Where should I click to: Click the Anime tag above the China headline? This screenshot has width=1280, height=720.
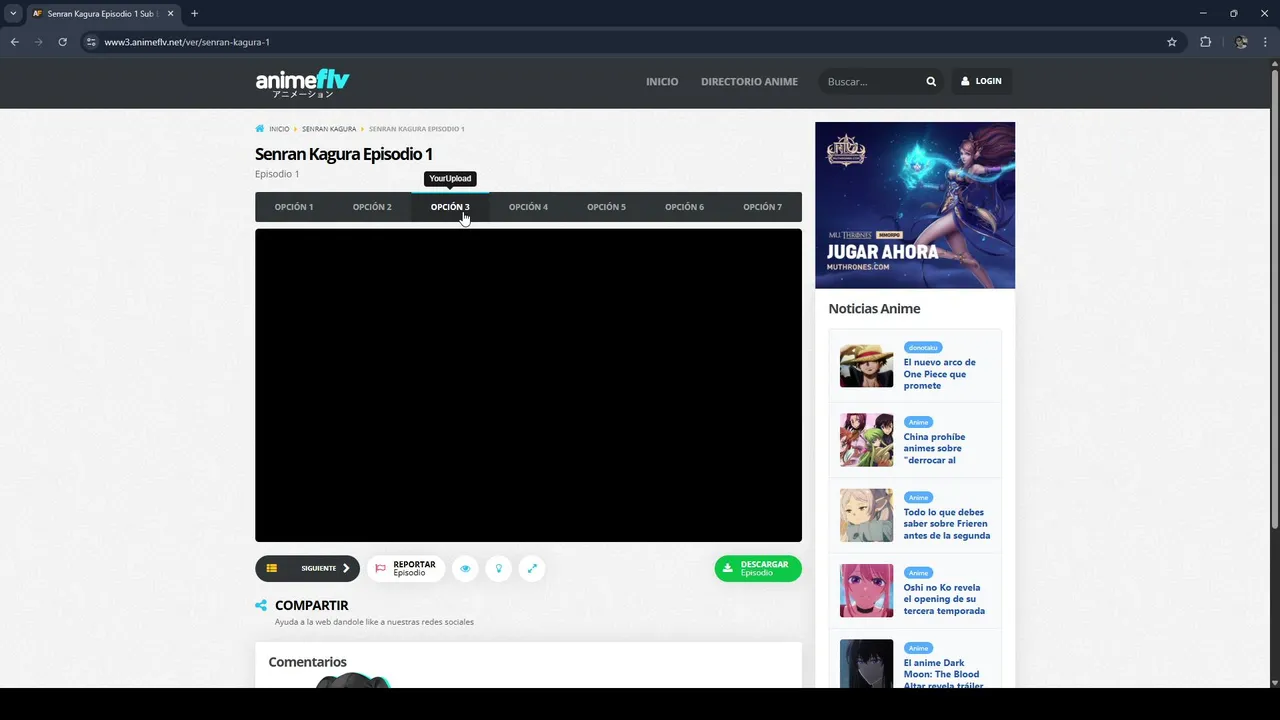click(918, 422)
